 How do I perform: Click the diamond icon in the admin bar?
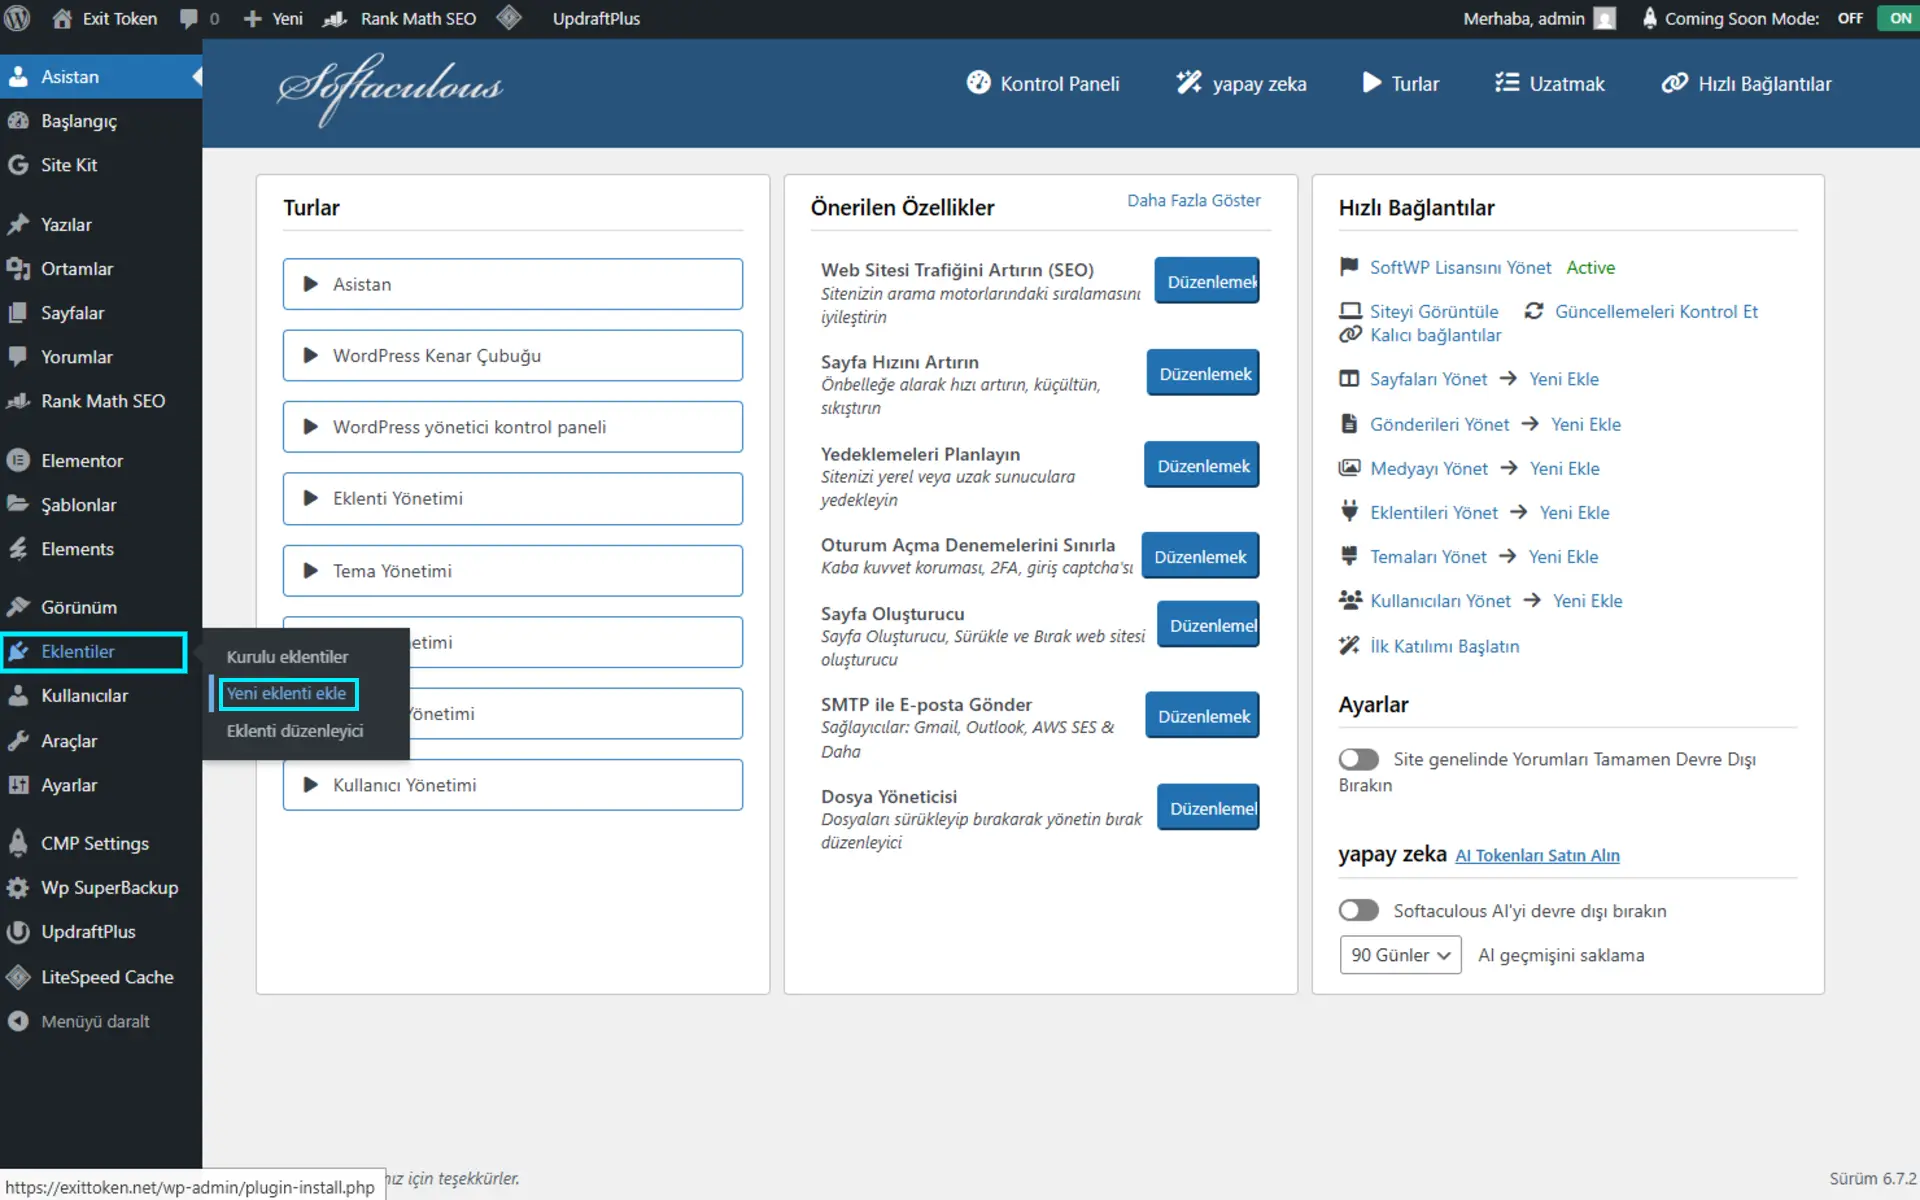pyautogui.click(x=509, y=18)
